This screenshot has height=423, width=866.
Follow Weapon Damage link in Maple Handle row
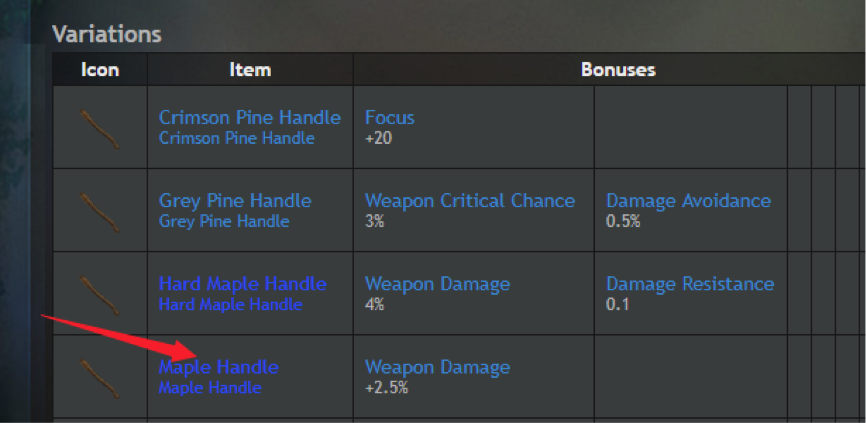coord(437,367)
